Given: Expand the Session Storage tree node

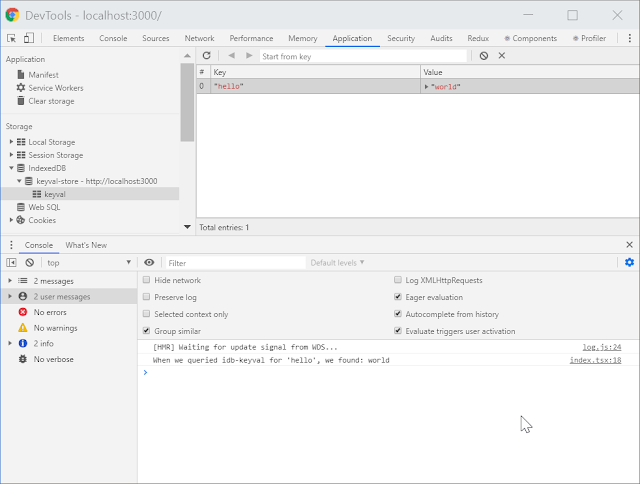Looking at the screenshot, I should point(11,155).
